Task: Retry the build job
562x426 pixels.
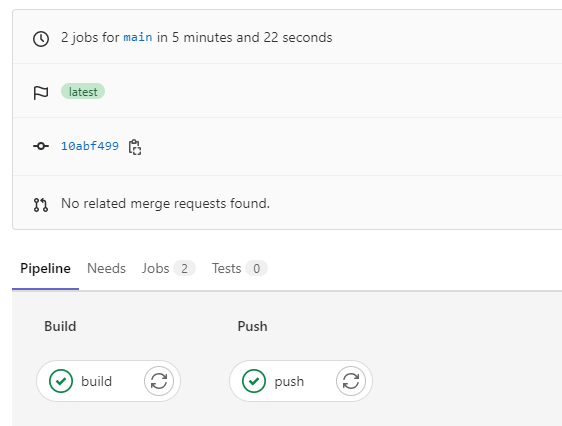Action: [x=159, y=381]
